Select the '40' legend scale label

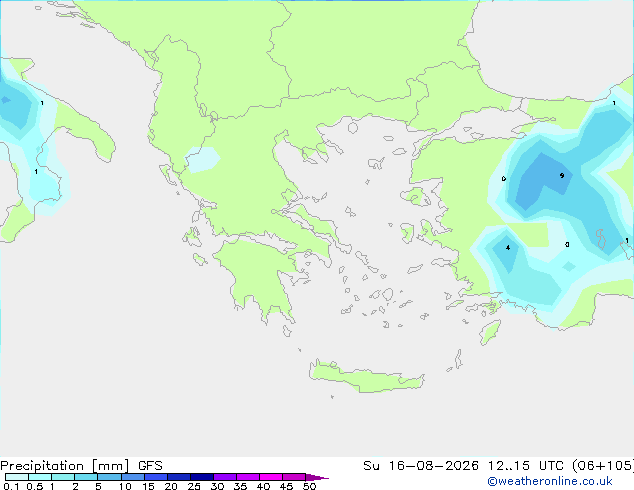coord(263,486)
